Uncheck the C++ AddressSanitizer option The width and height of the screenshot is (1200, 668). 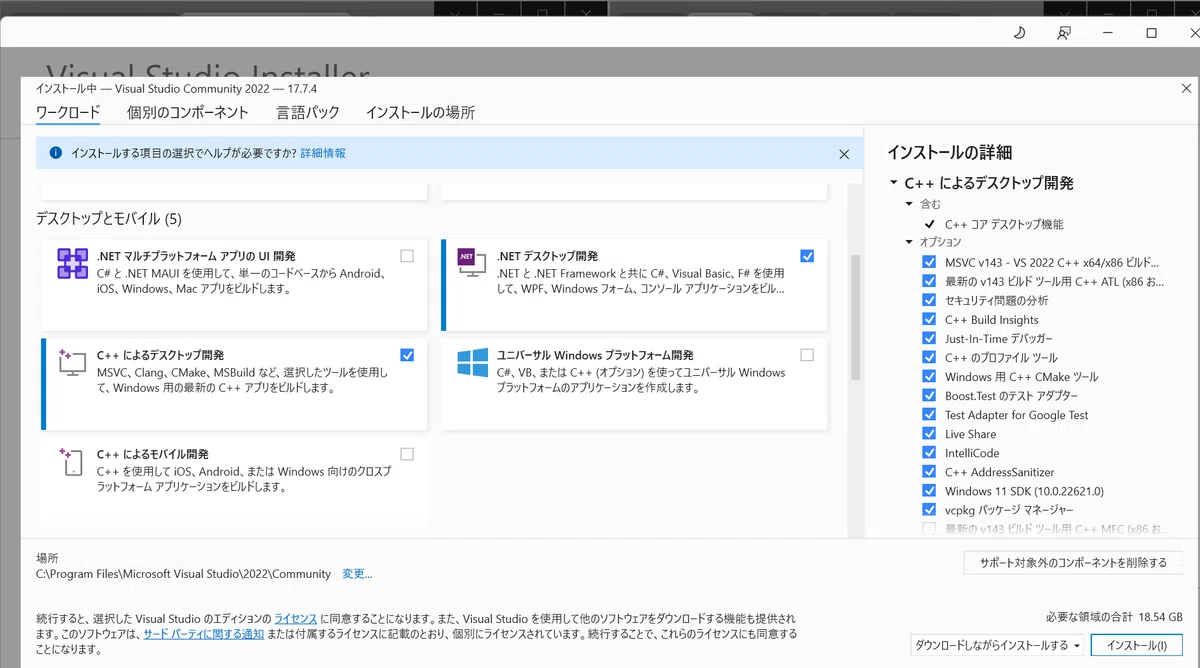pos(929,472)
